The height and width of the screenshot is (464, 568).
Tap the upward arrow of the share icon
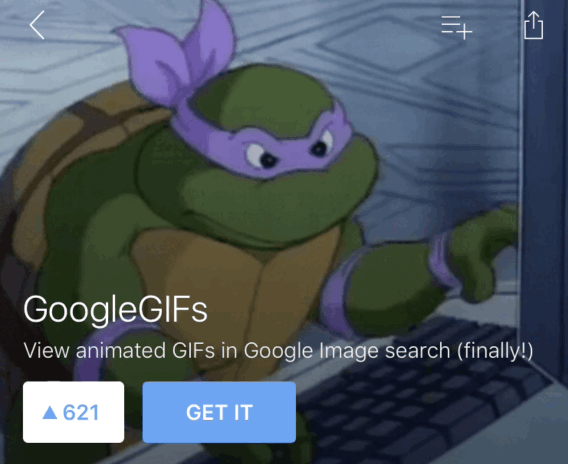(534, 20)
